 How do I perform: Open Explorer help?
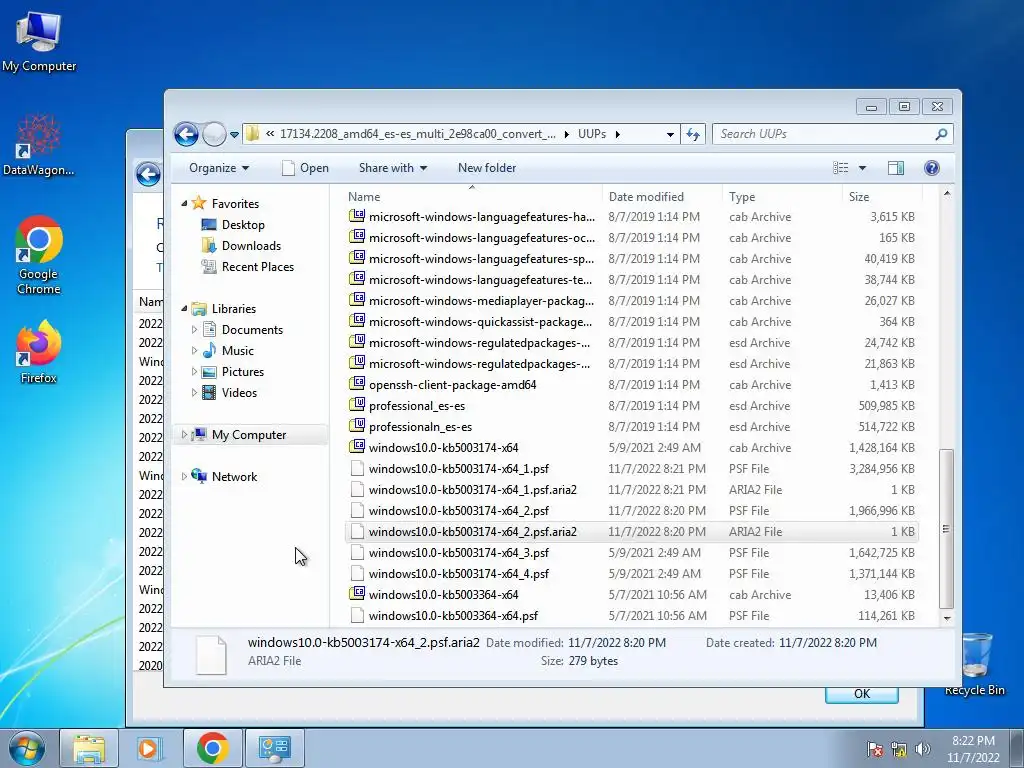click(x=932, y=168)
